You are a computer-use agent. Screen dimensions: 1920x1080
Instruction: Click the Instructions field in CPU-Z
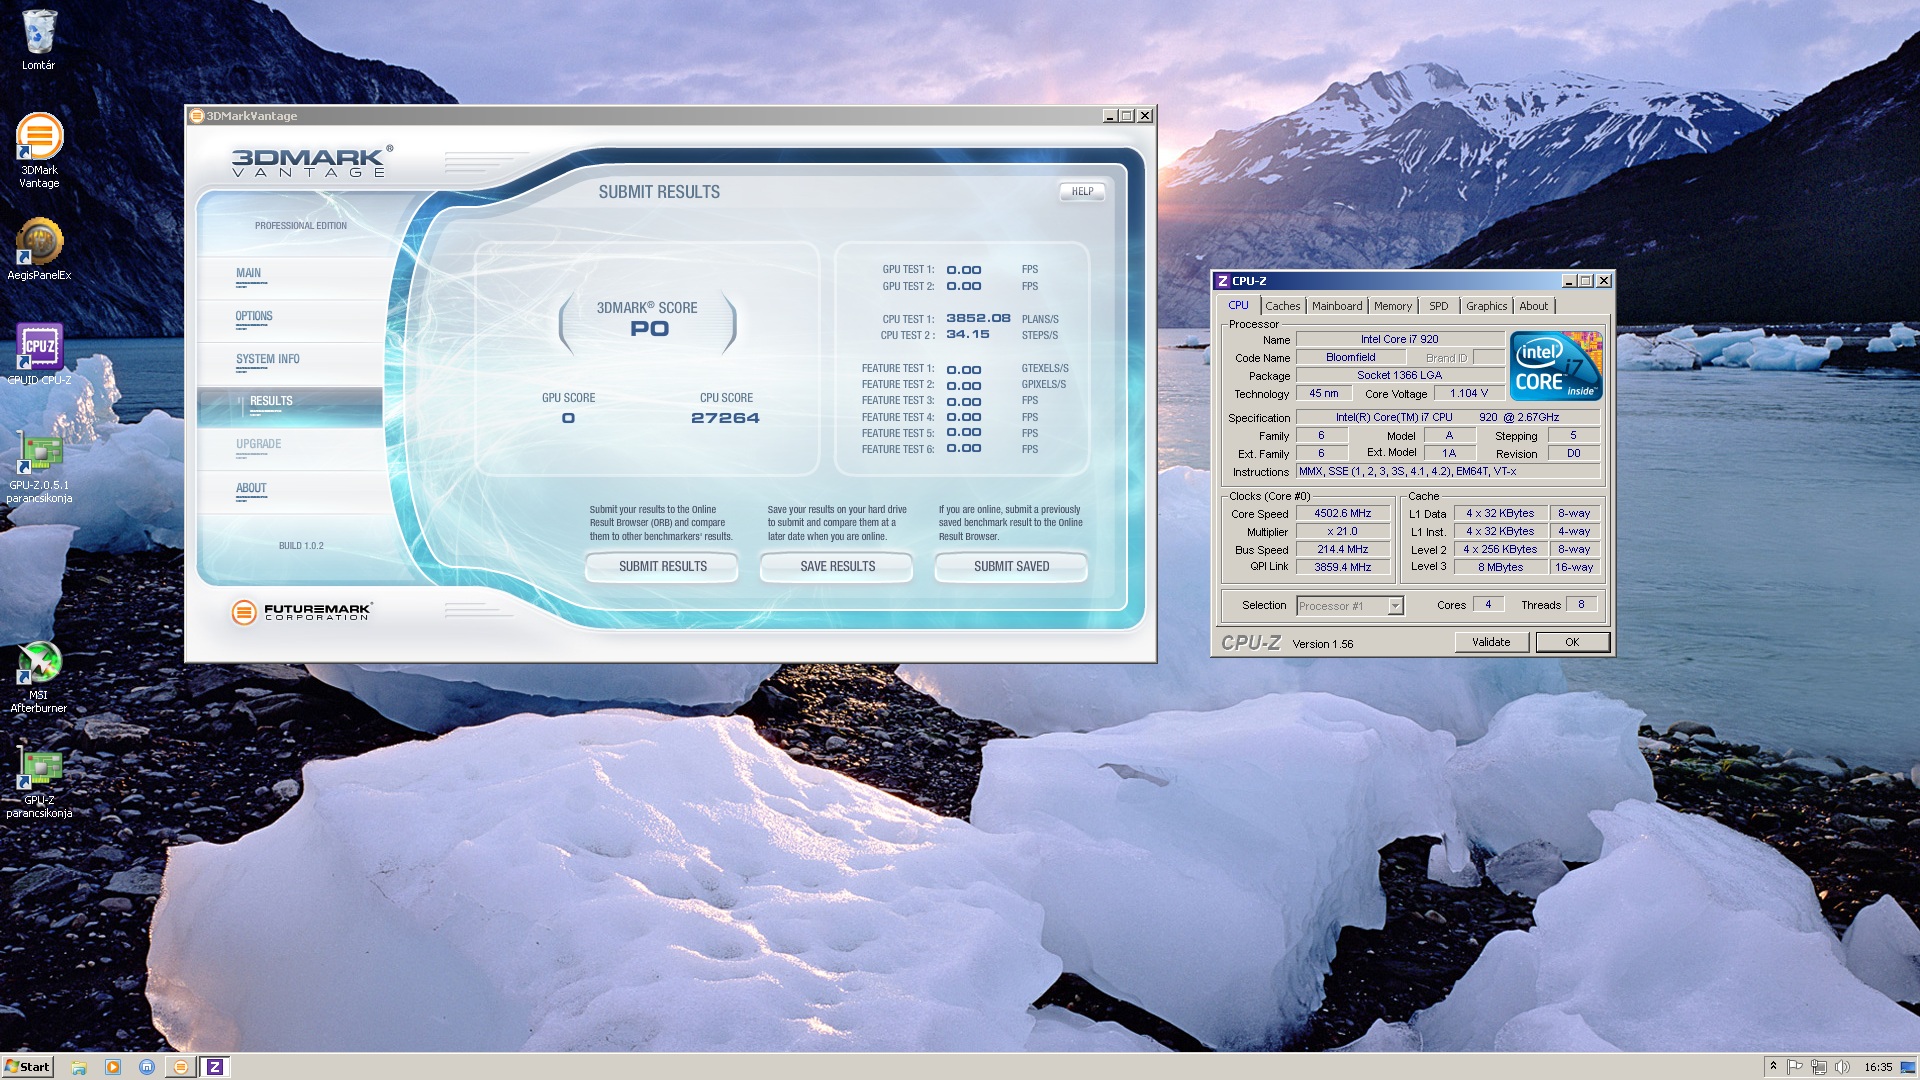pos(1448,472)
